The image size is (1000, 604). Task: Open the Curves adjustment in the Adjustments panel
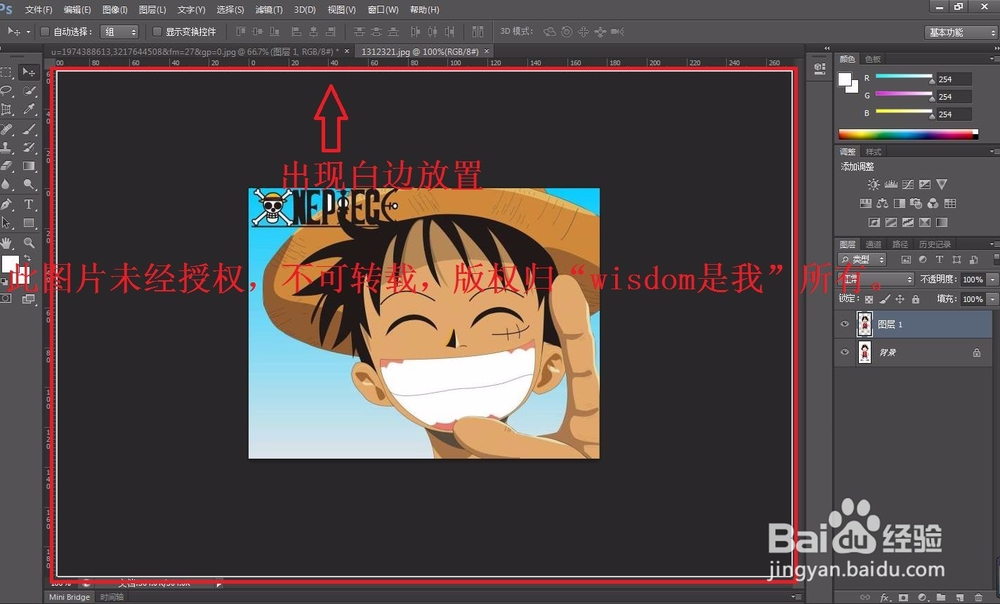tap(907, 183)
